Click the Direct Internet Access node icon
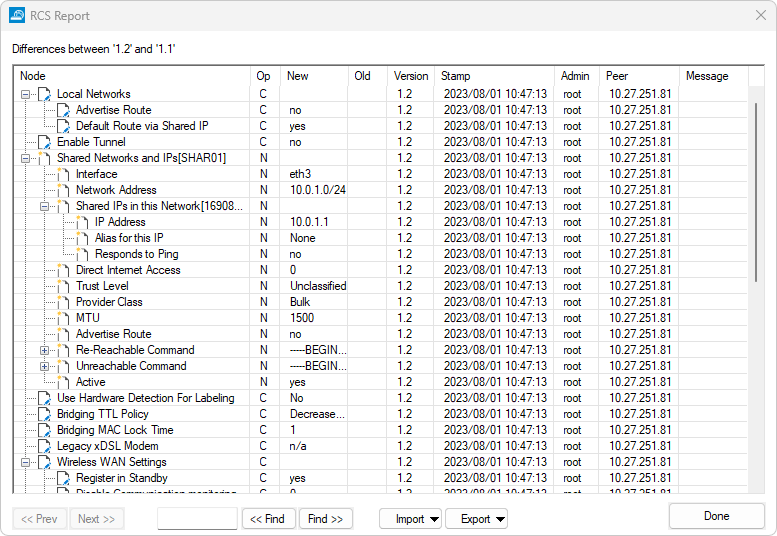Screen dimensions: 777x536 pos(63,270)
